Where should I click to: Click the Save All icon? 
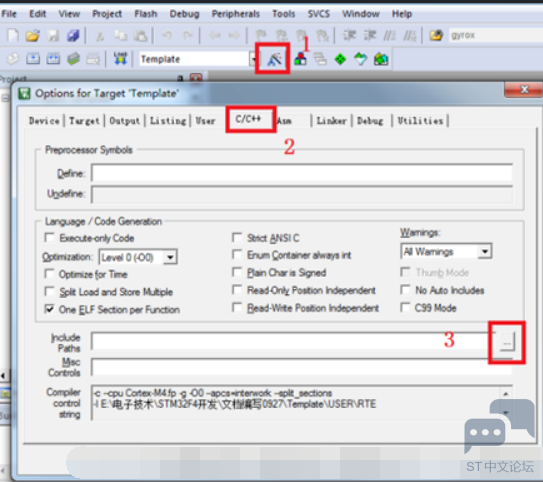(73, 35)
